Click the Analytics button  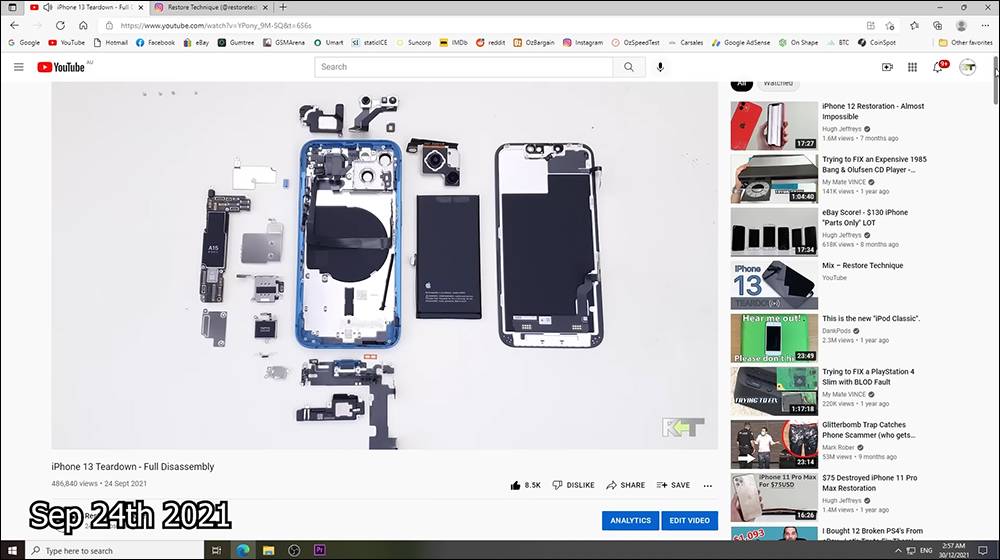pyautogui.click(x=630, y=520)
